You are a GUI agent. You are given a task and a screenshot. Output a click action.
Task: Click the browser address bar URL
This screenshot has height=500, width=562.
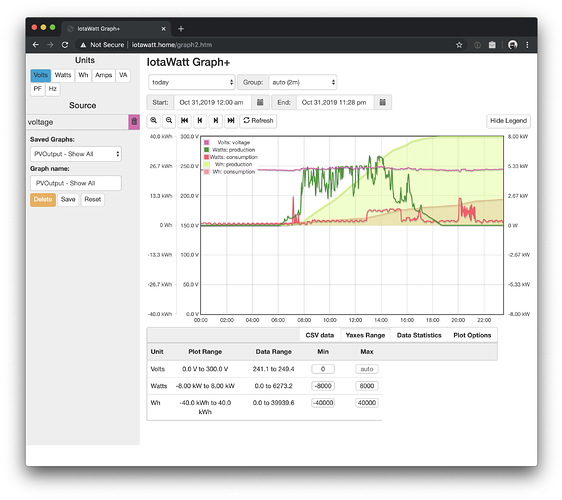[172, 45]
